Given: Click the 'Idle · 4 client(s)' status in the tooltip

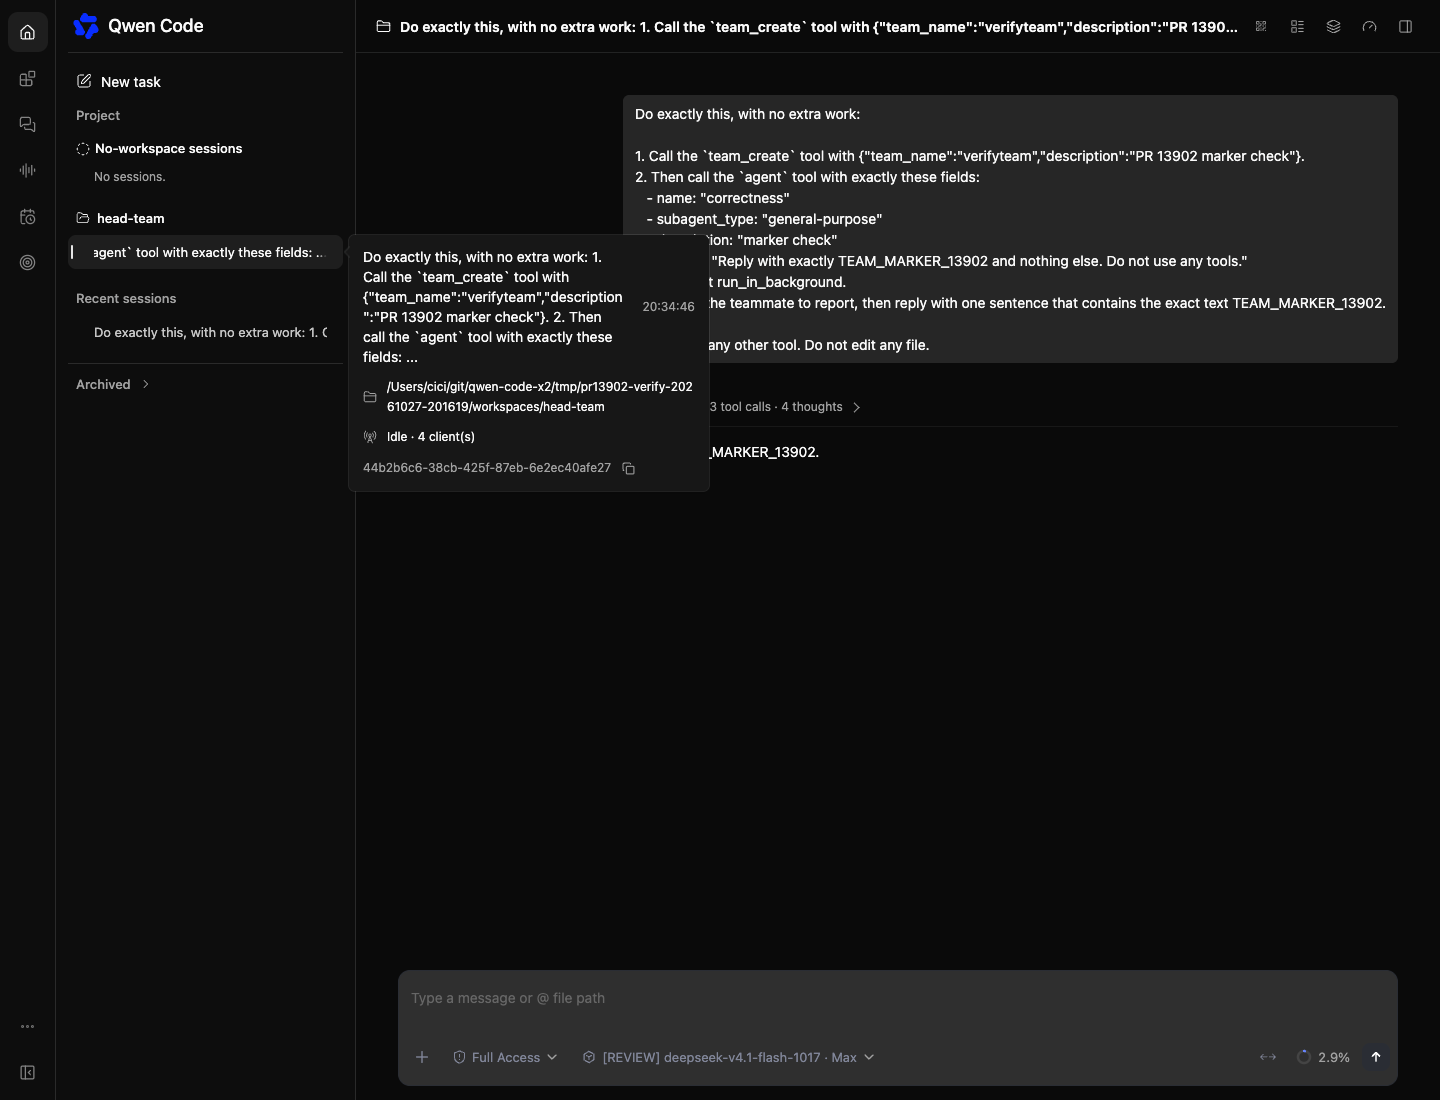Looking at the screenshot, I should coord(430,437).
